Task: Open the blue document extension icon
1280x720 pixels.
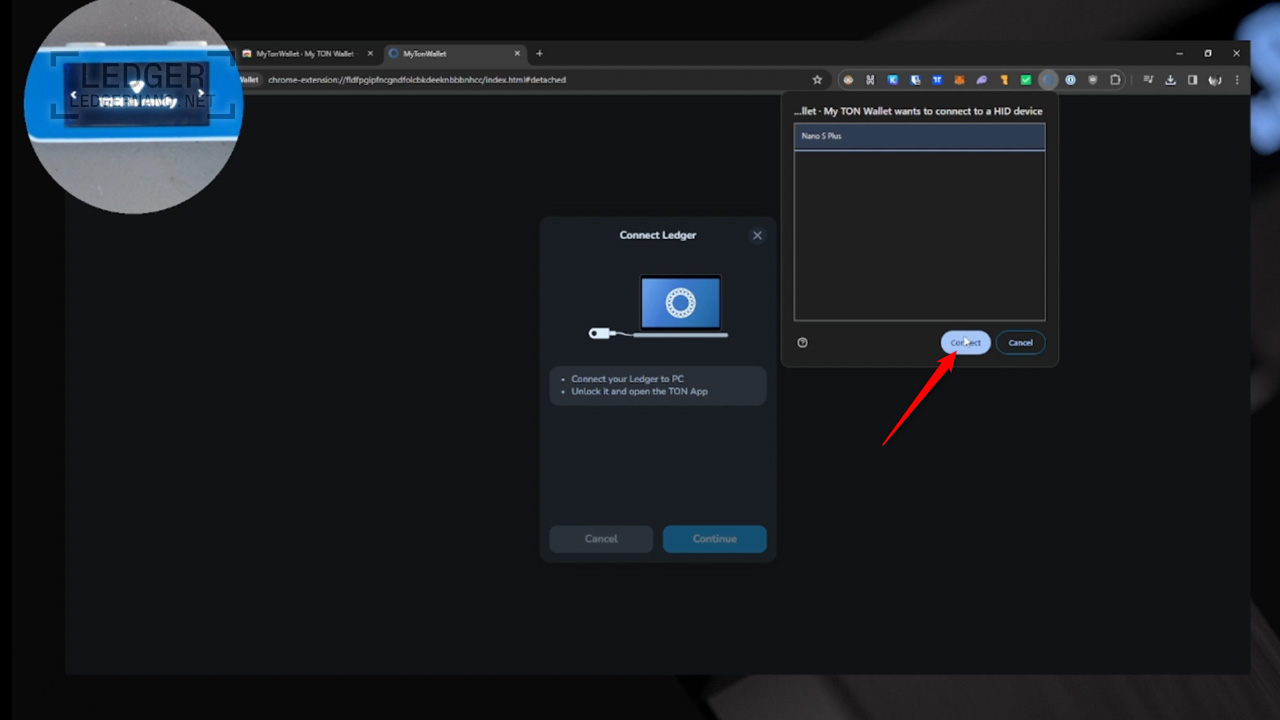Action: [915, 80]
